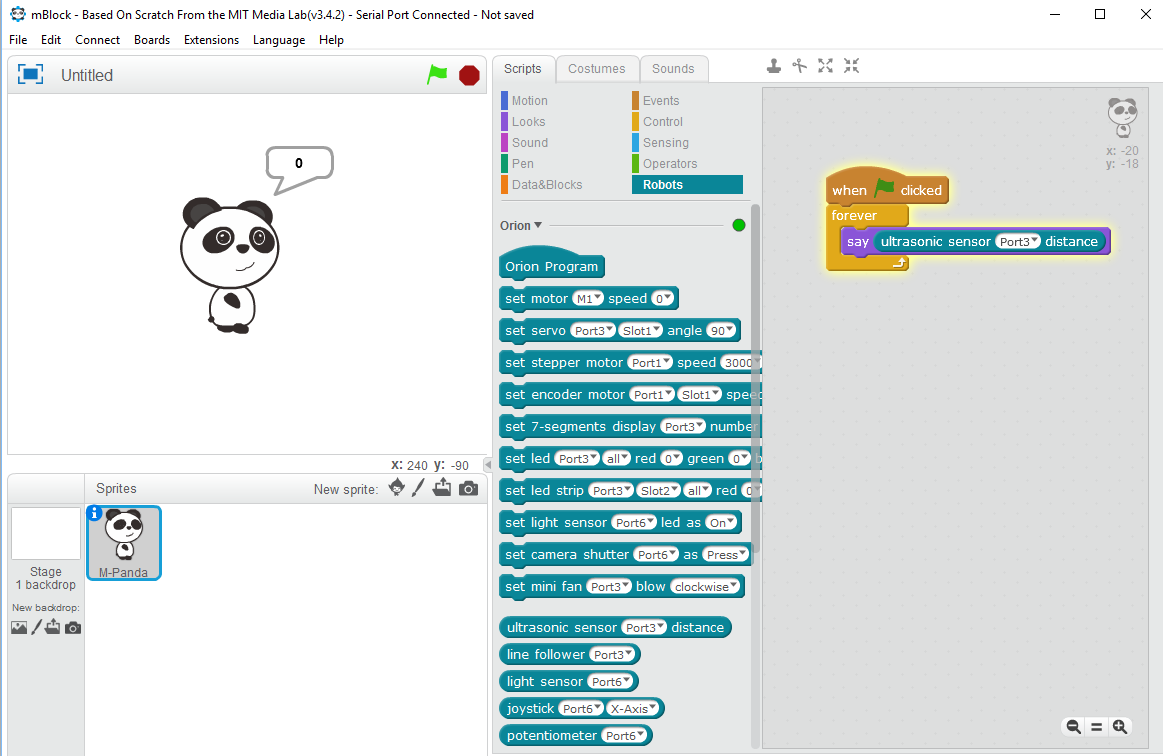Open the Connect menu
The width and height of the screenshot is (1163, 756).
pyautogui.click(x=97, y=40)
